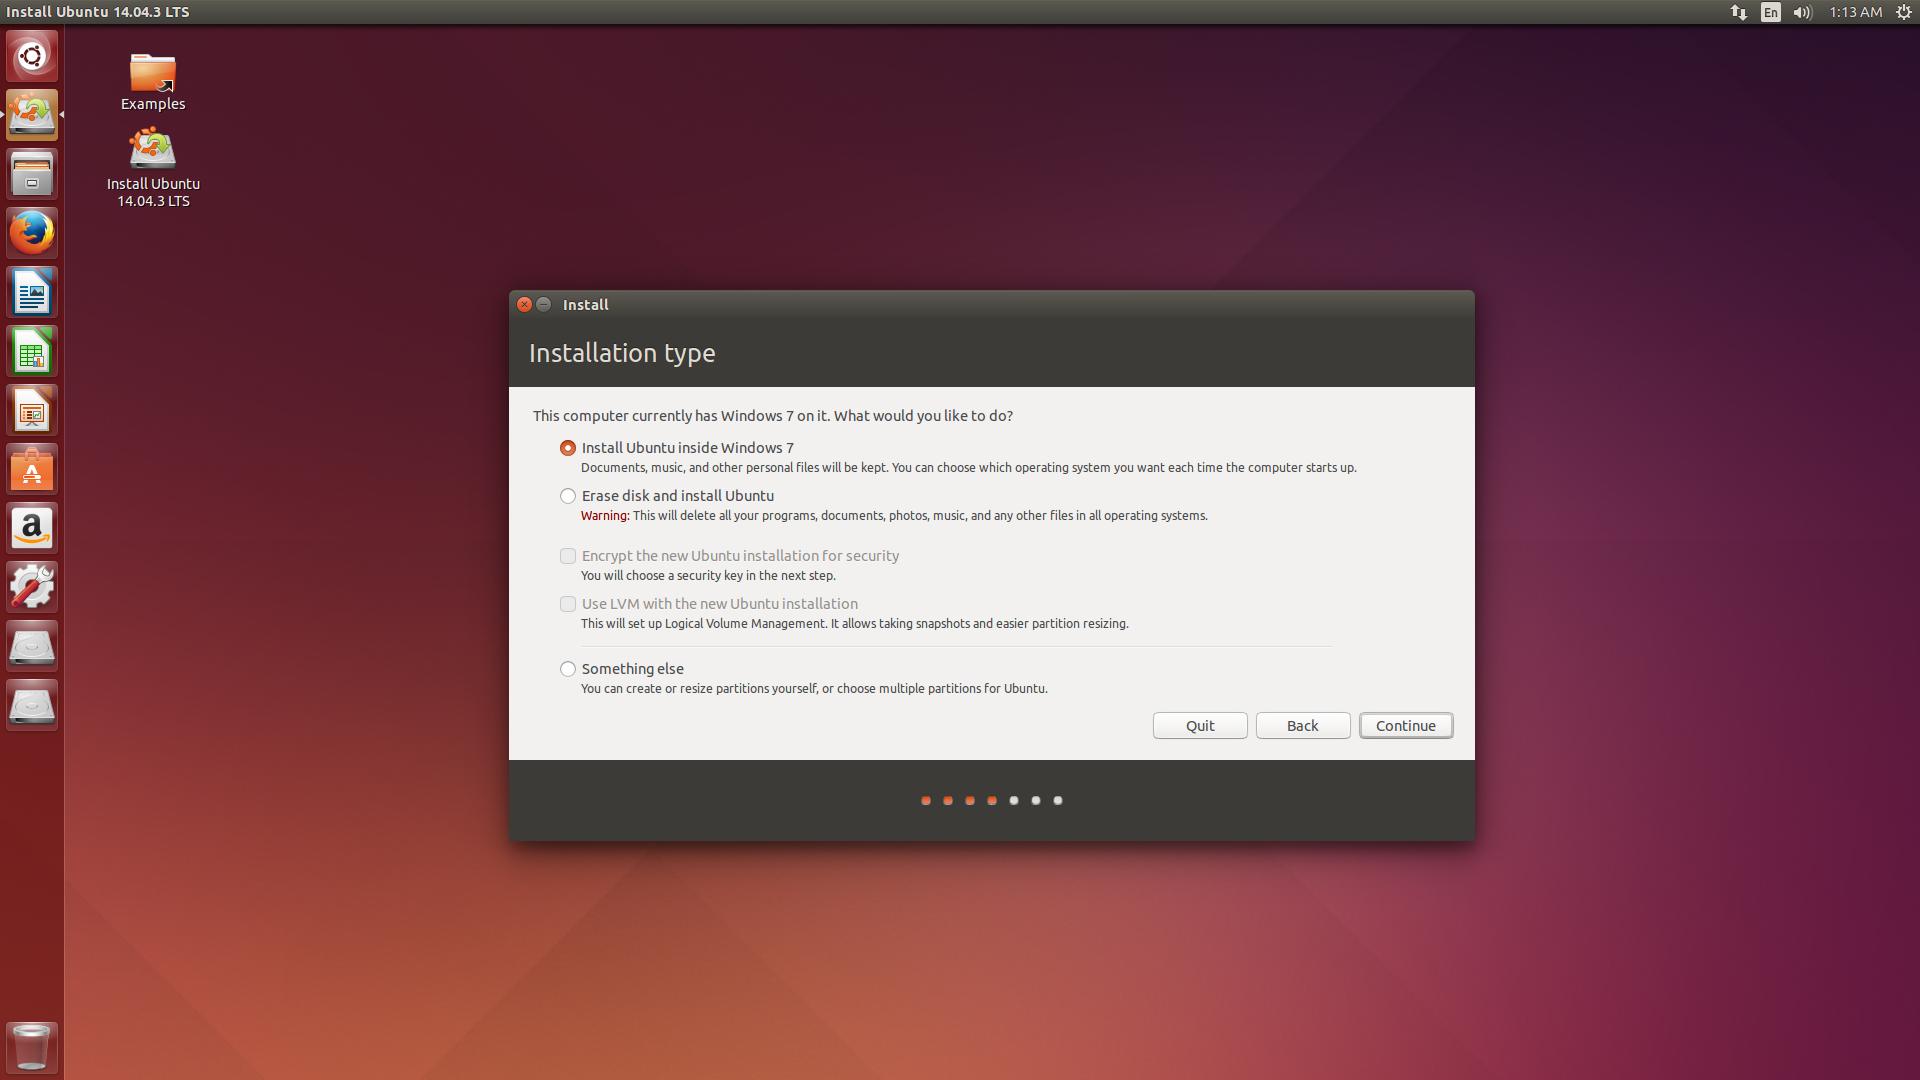Click the first disk drive icon in dock

click(x=32, y=646)
